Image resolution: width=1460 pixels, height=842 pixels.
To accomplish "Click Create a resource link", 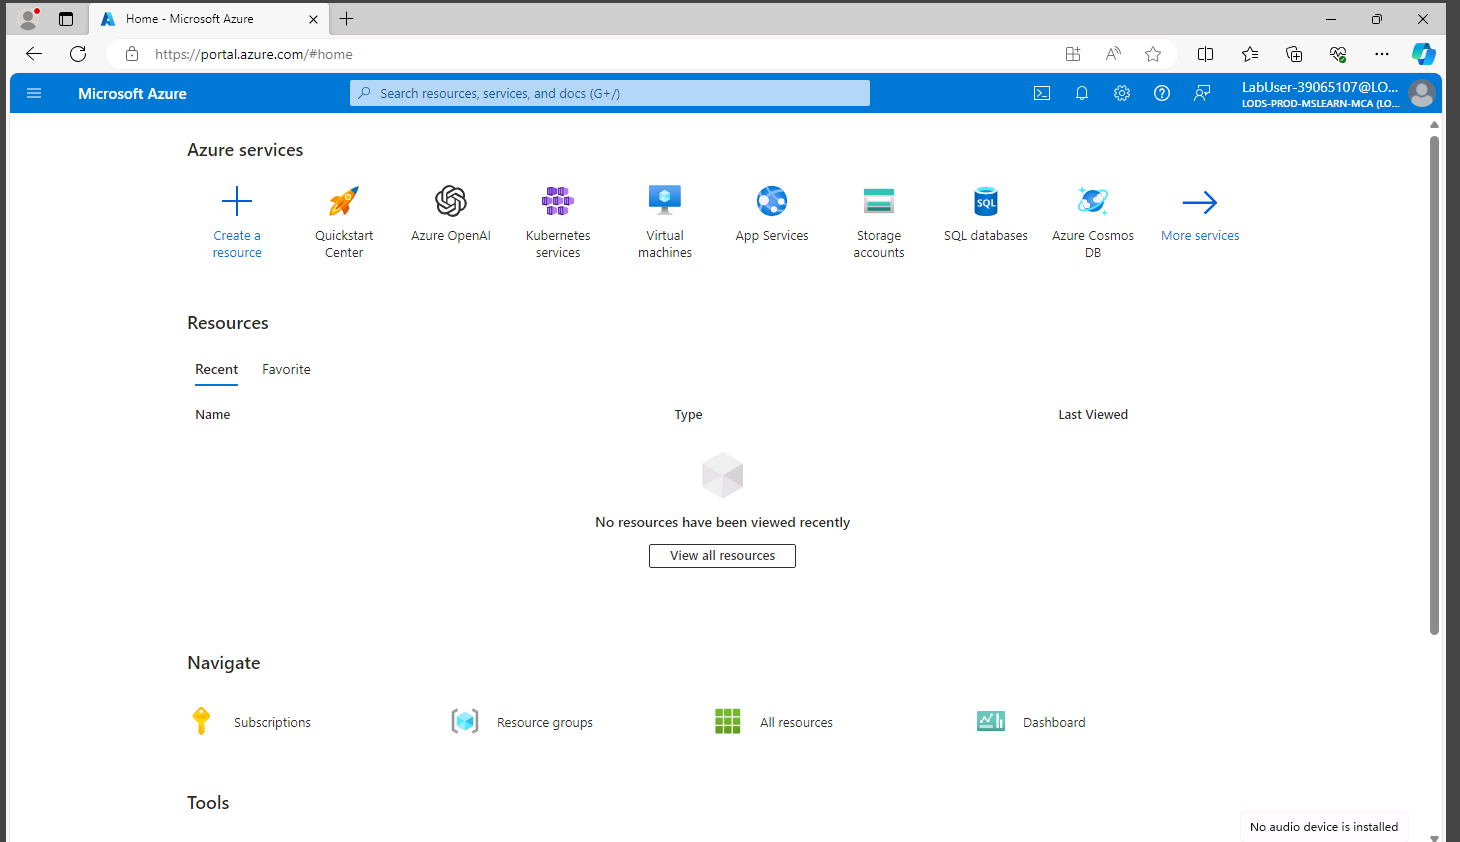I will click(x=237, y=244).
